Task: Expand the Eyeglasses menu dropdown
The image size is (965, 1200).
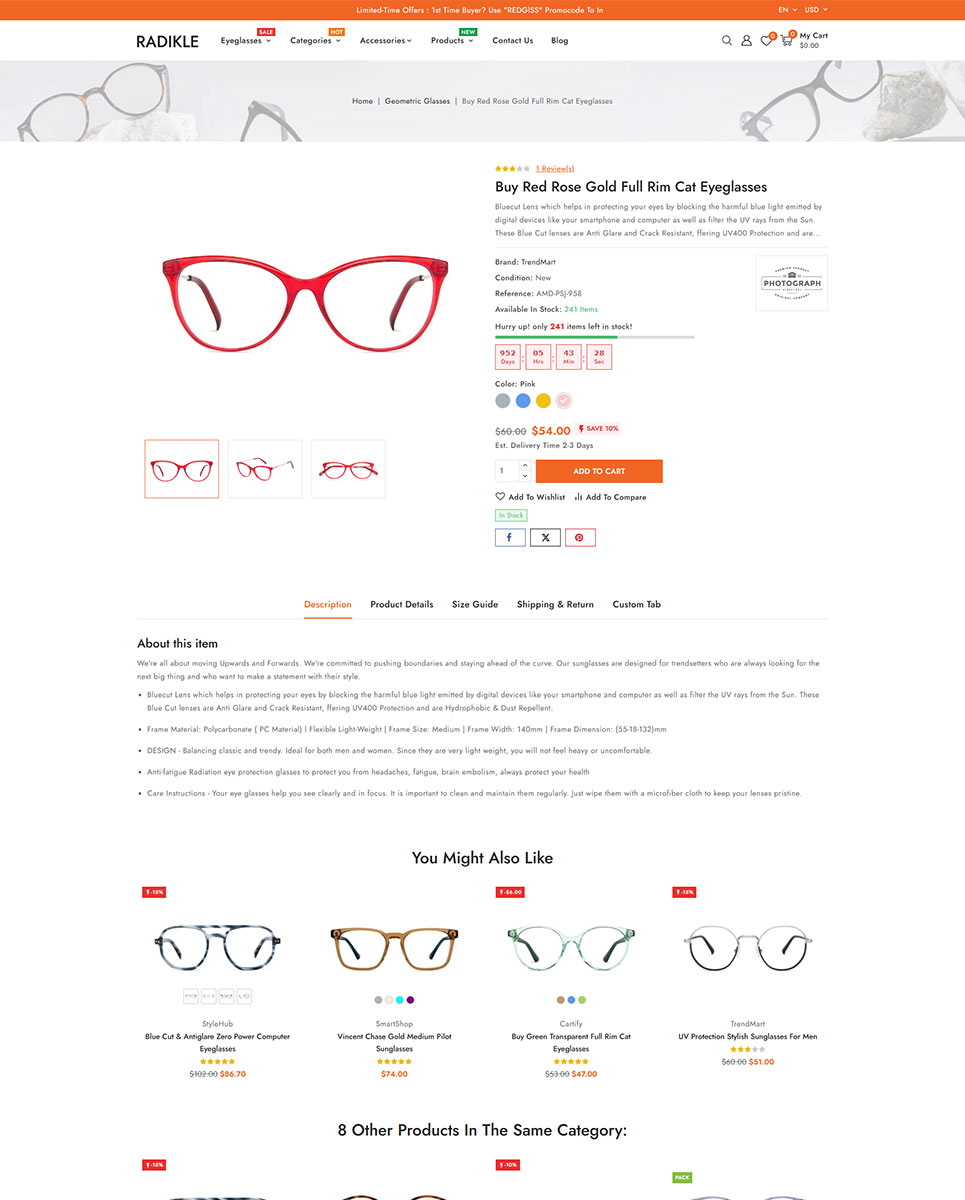Action: coord(246,41)
